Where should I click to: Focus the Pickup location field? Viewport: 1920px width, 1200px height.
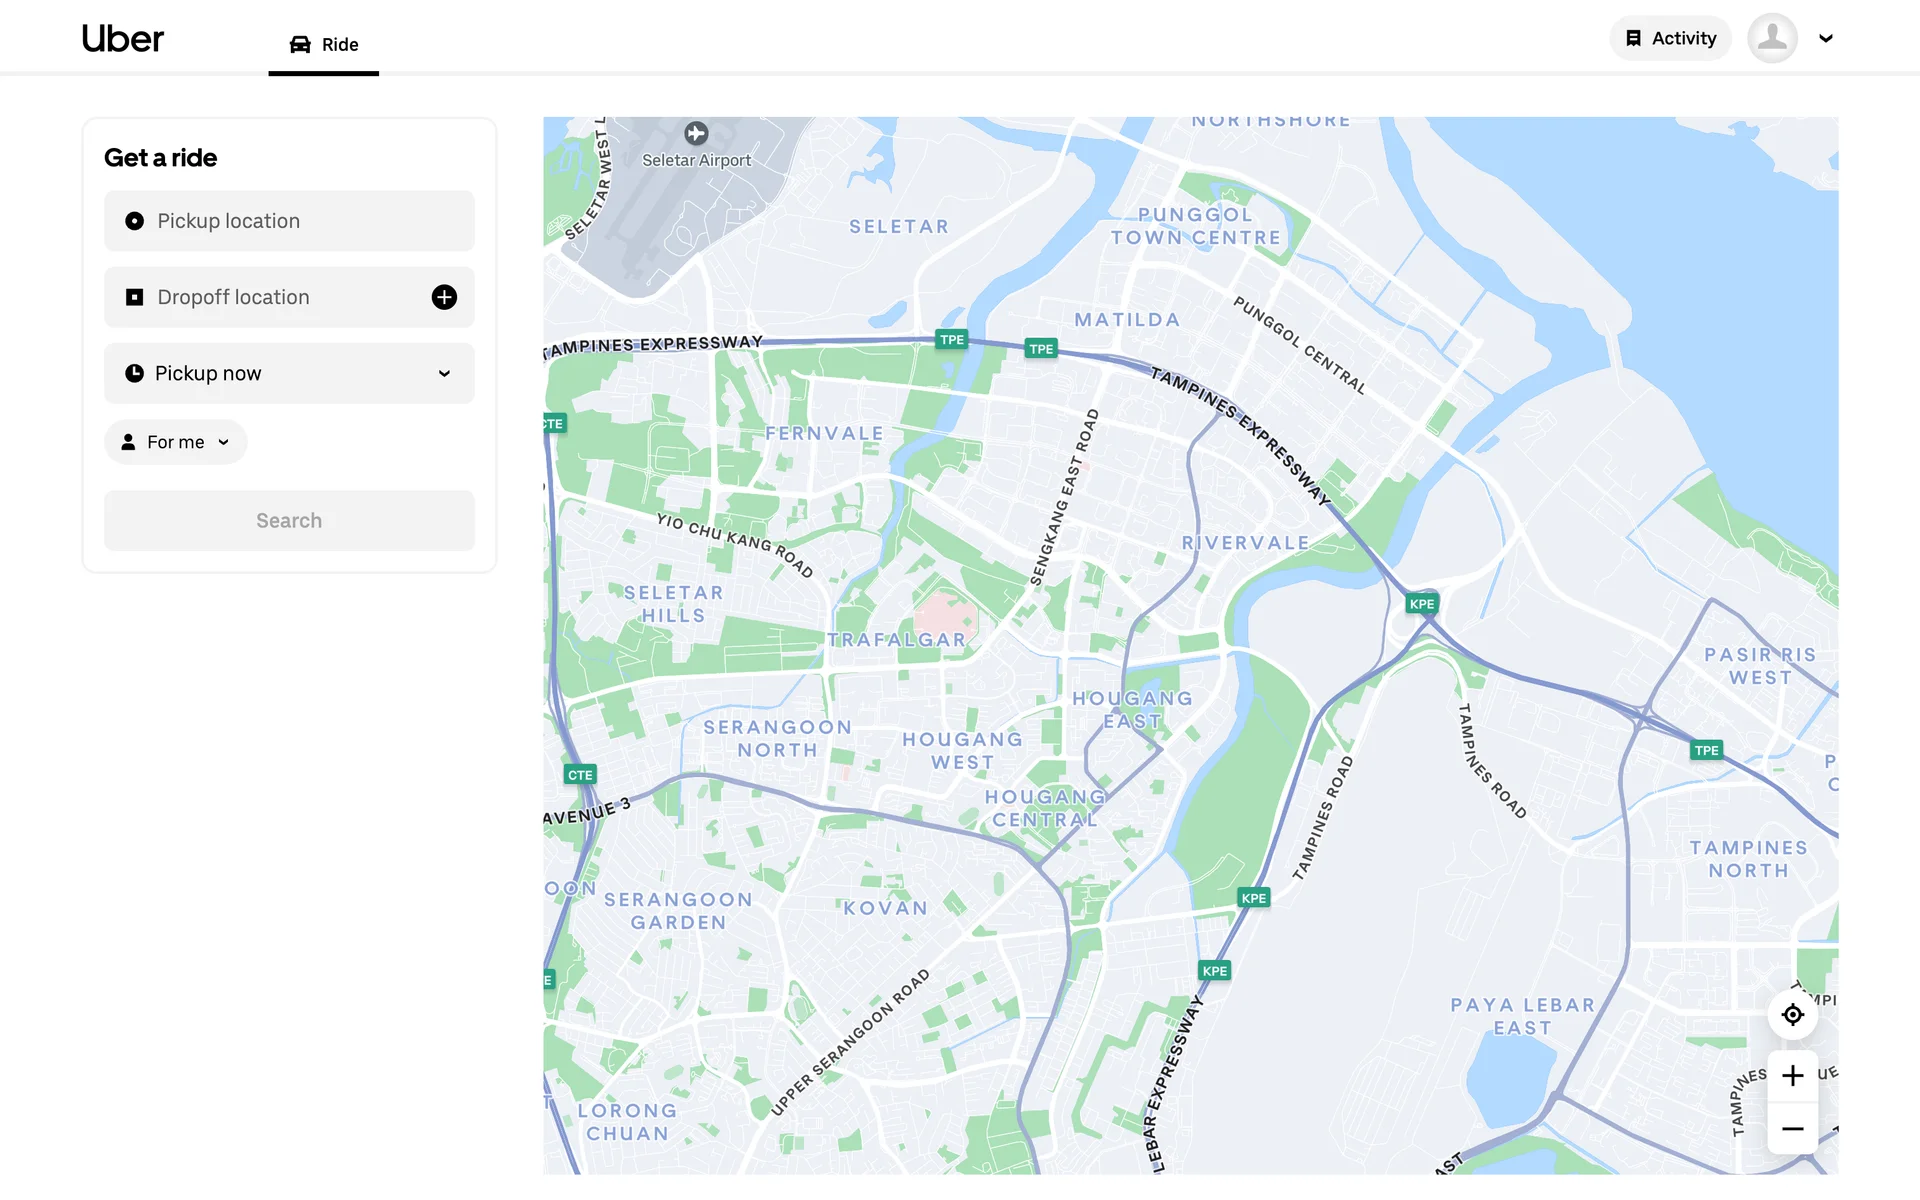click(x=289, y=221)
